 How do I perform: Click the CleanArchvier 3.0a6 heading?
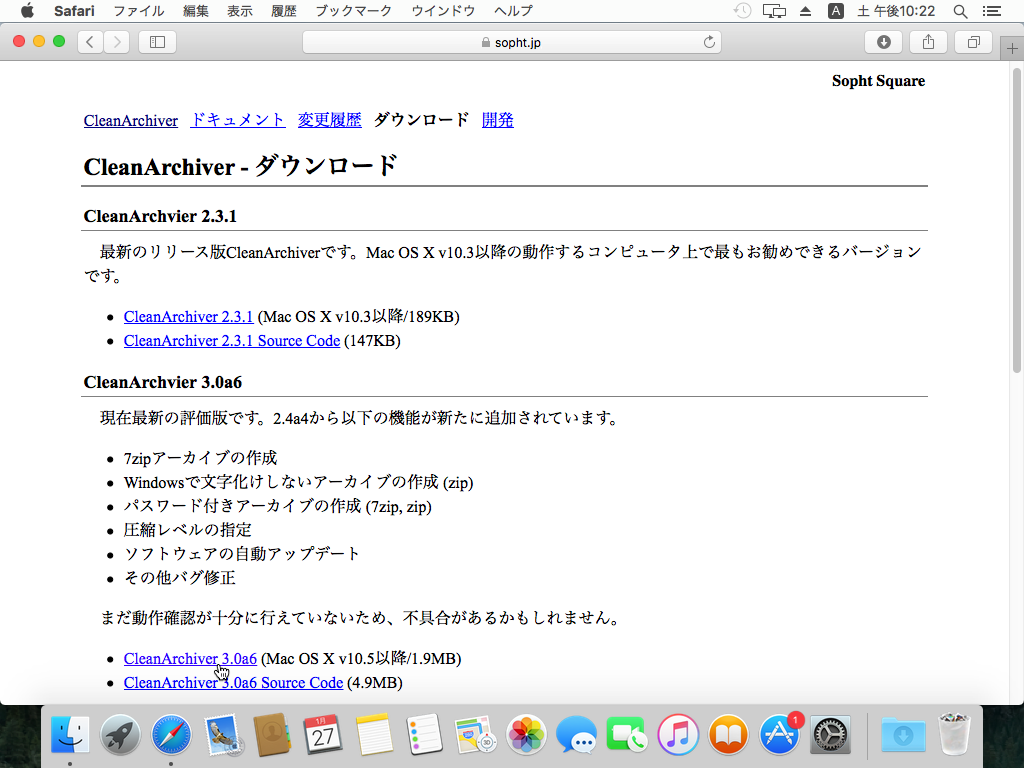coord(163,382)
